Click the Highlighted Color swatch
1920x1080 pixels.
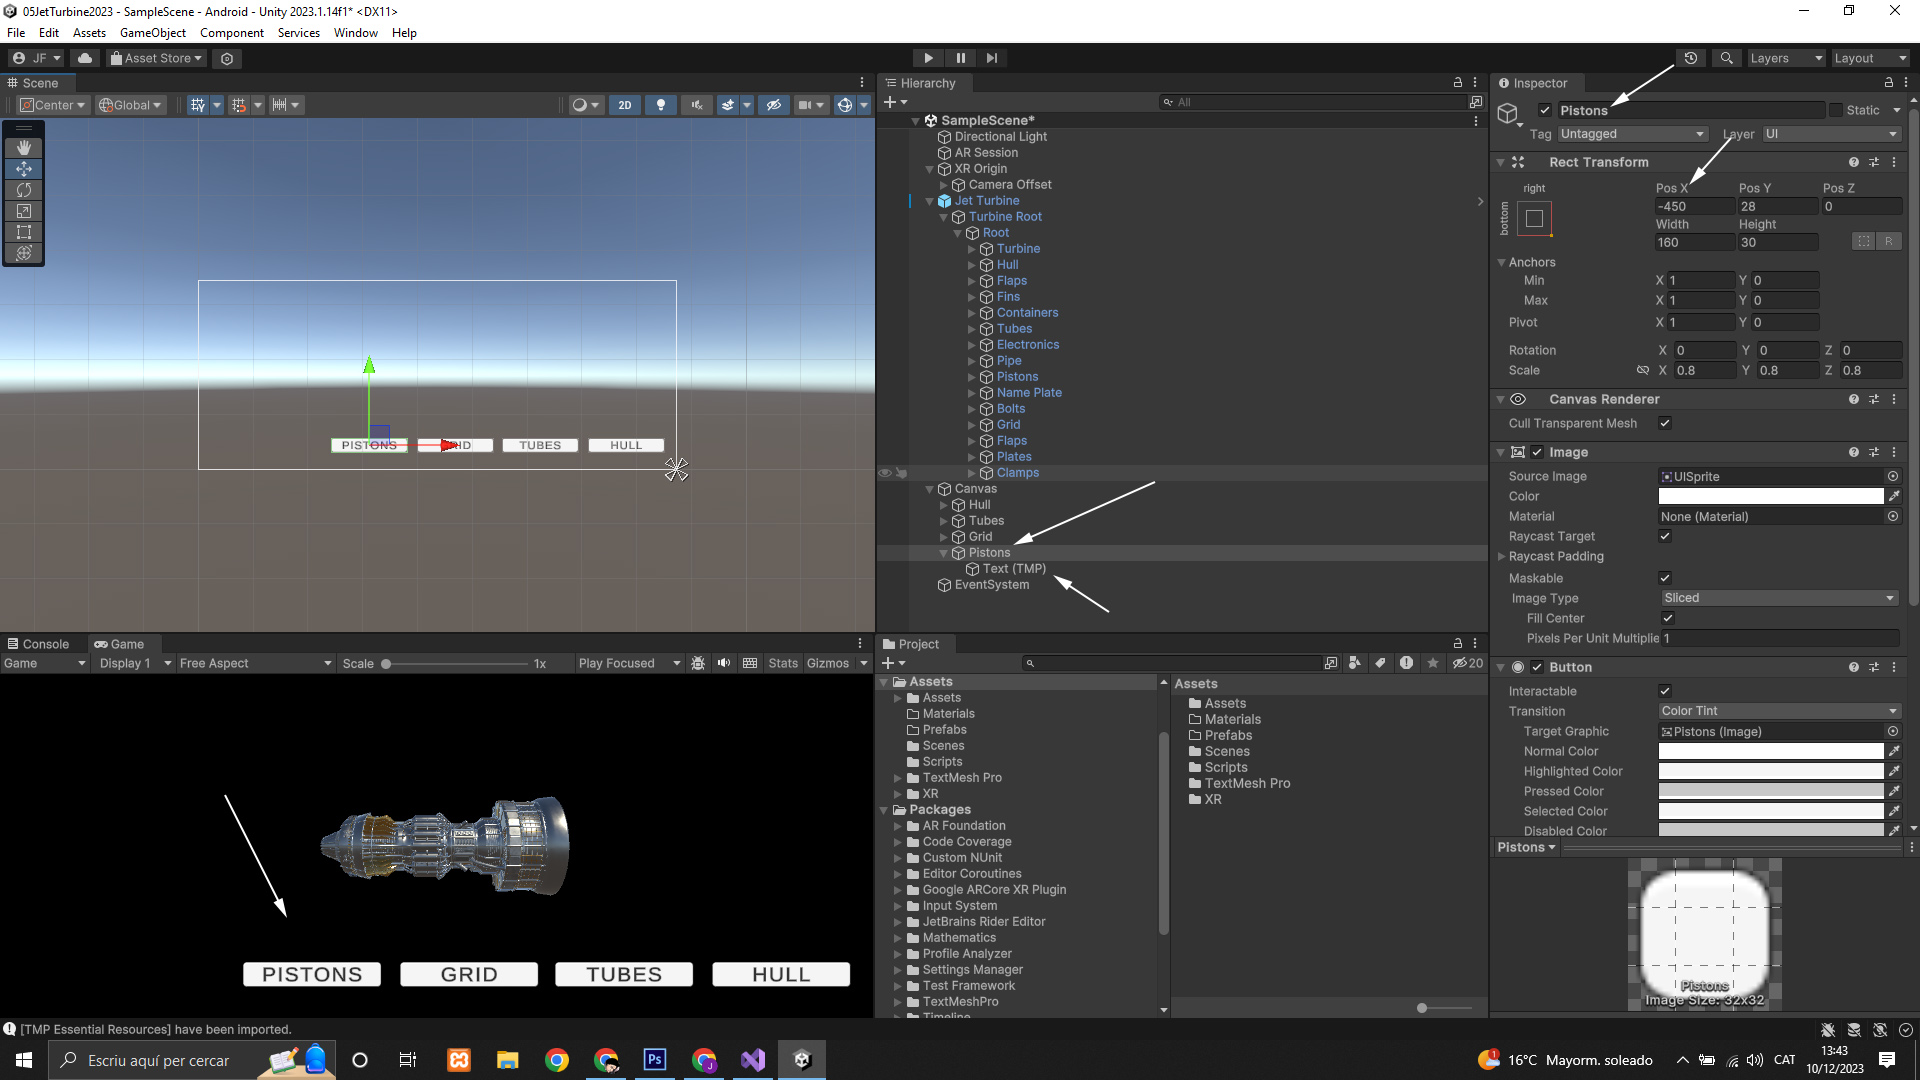[x=1770, y=771]
